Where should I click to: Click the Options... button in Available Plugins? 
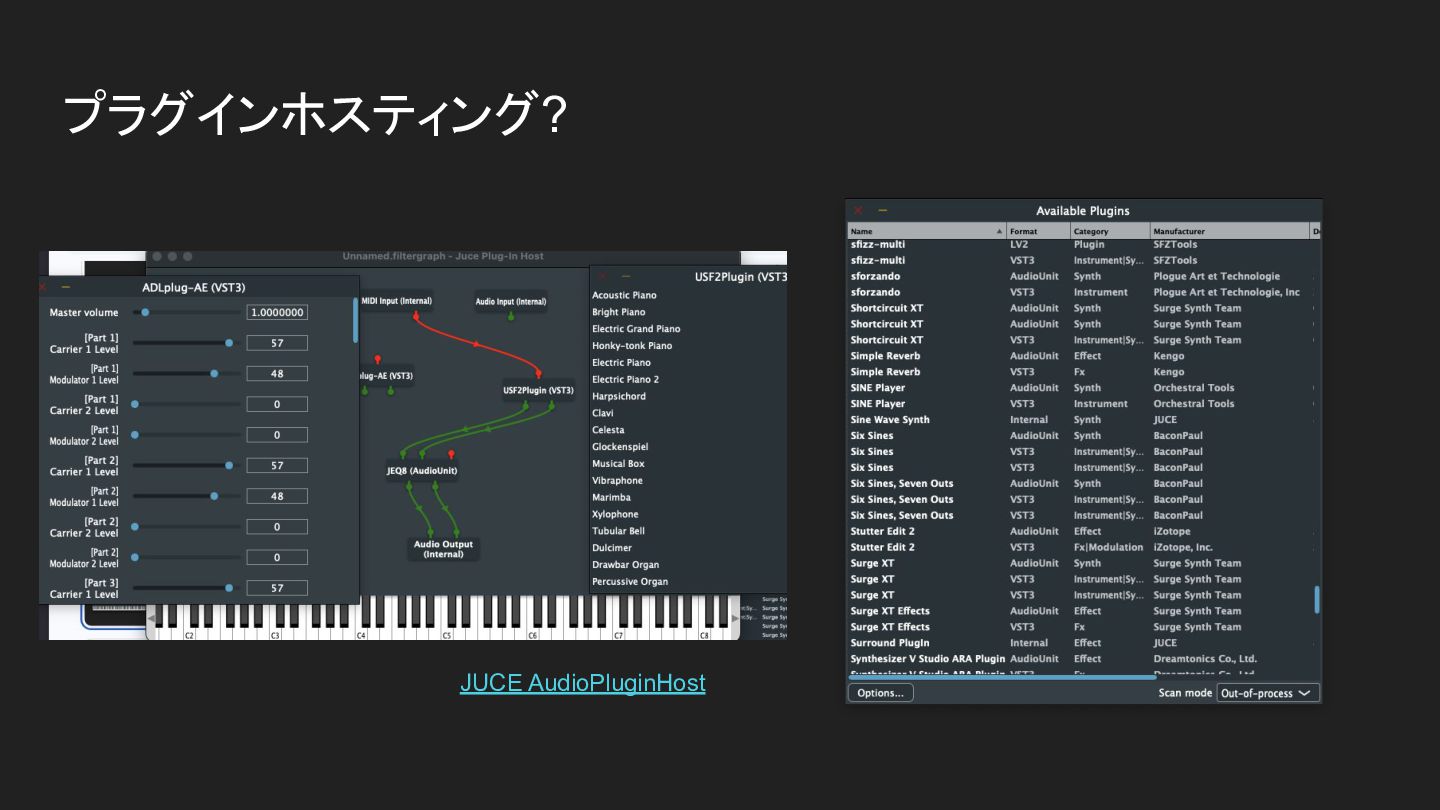pyautogui.click(x=881, y=693)
